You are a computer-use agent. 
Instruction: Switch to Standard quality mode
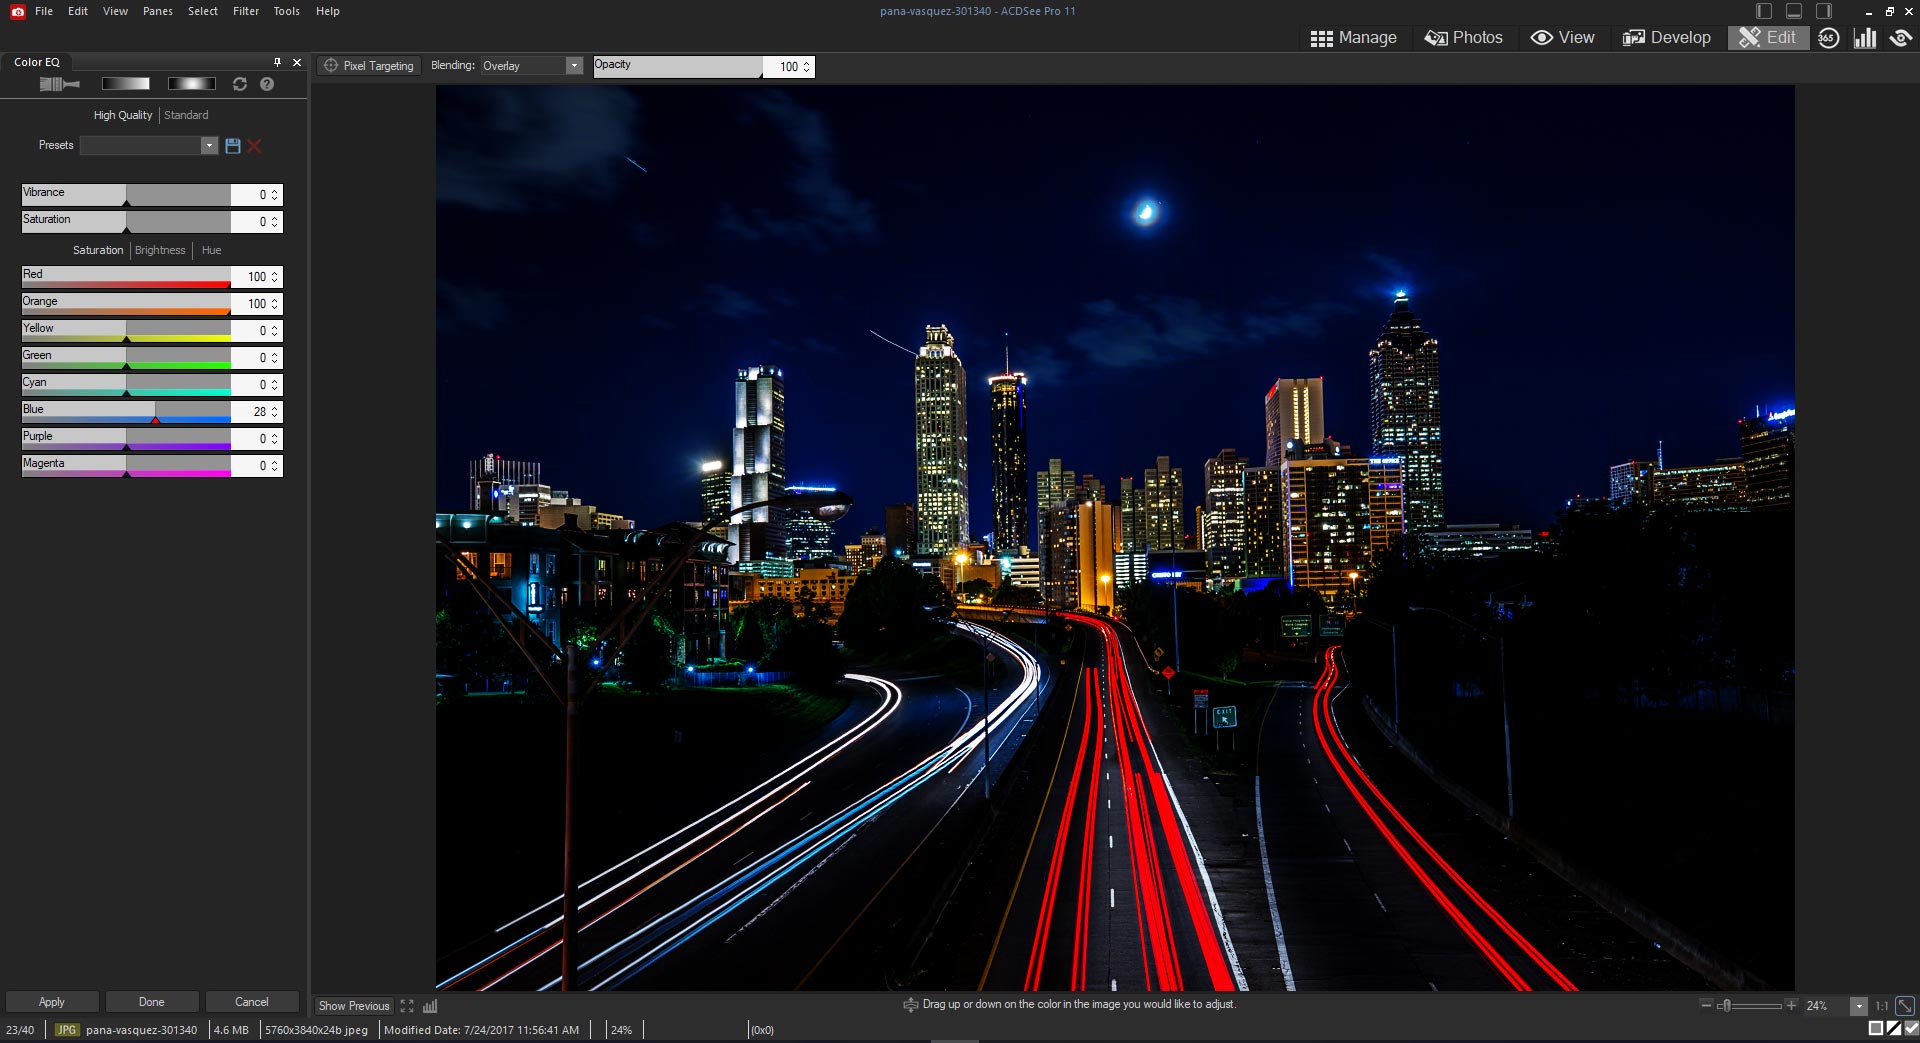coord(186,115)
